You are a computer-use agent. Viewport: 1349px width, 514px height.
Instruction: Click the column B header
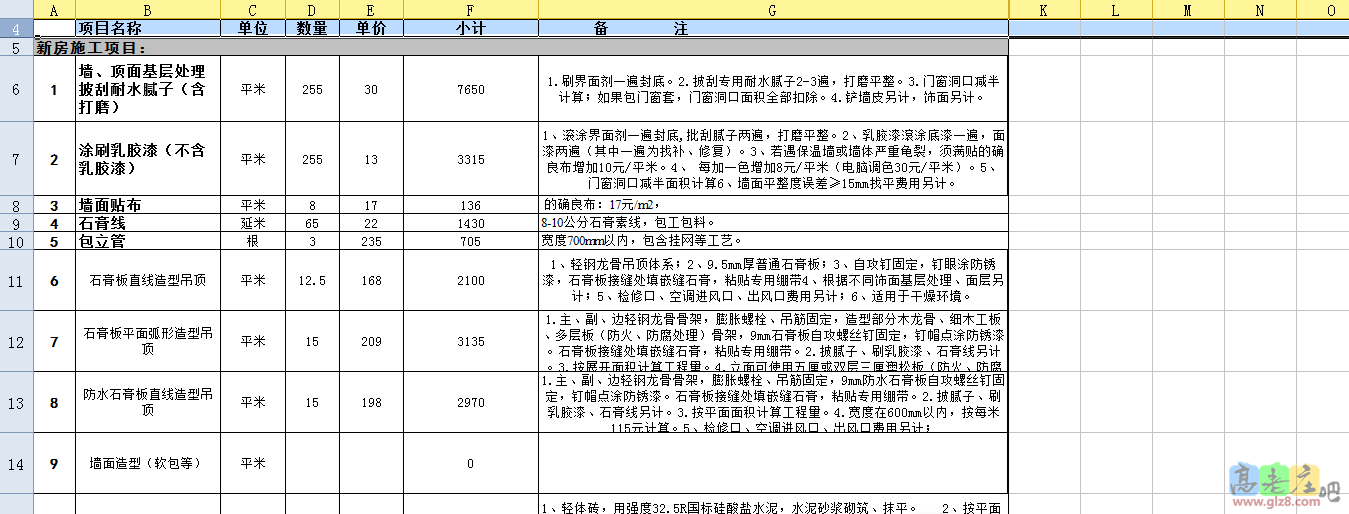click(x=147, y=10)
